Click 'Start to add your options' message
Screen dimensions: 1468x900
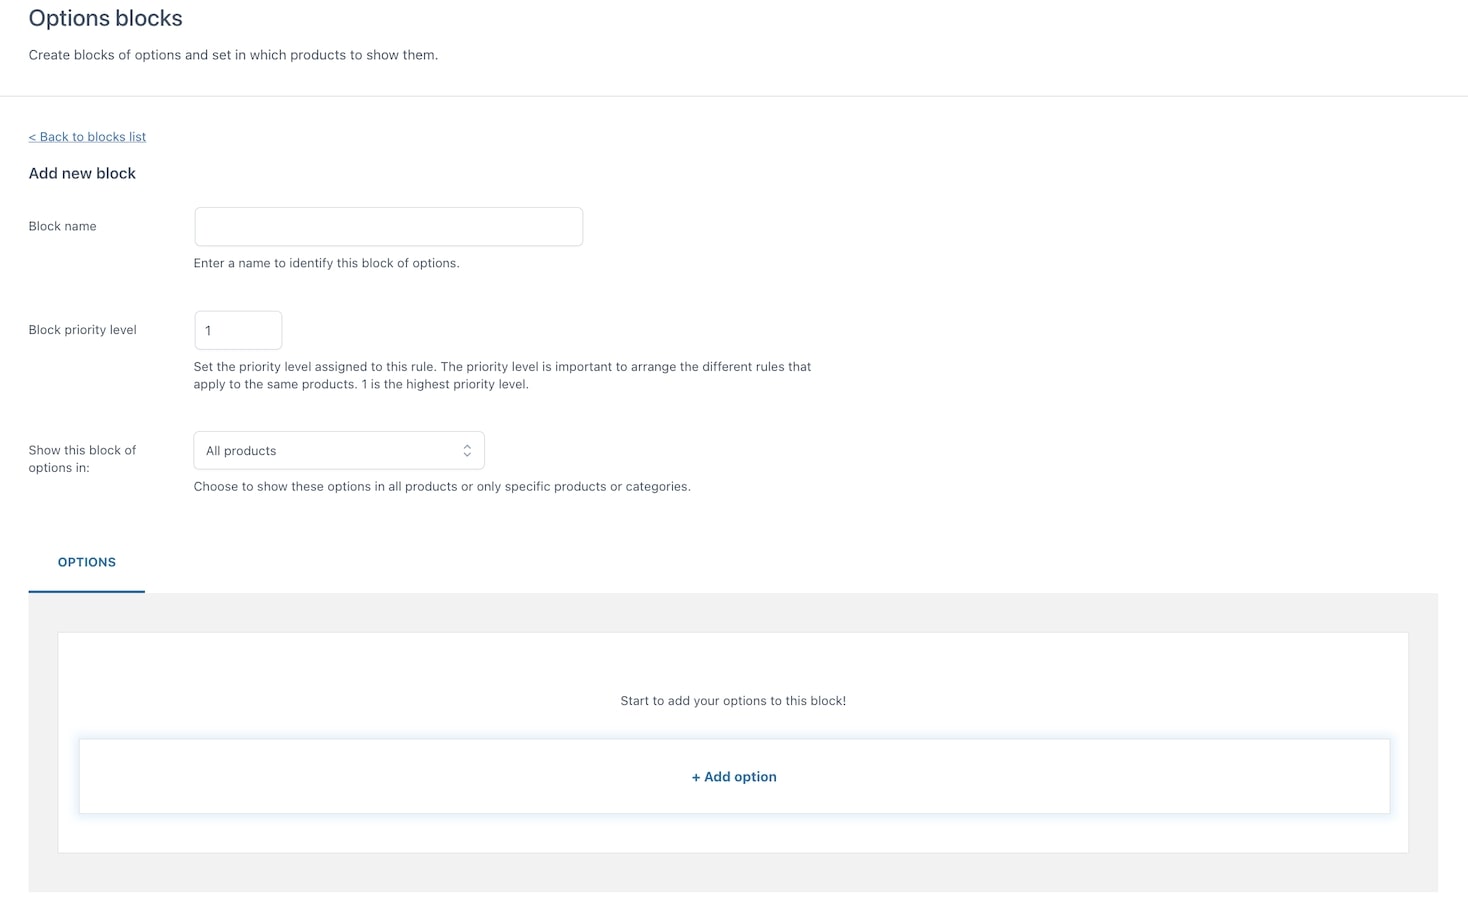pyautogui.click(x=733, y=701)
